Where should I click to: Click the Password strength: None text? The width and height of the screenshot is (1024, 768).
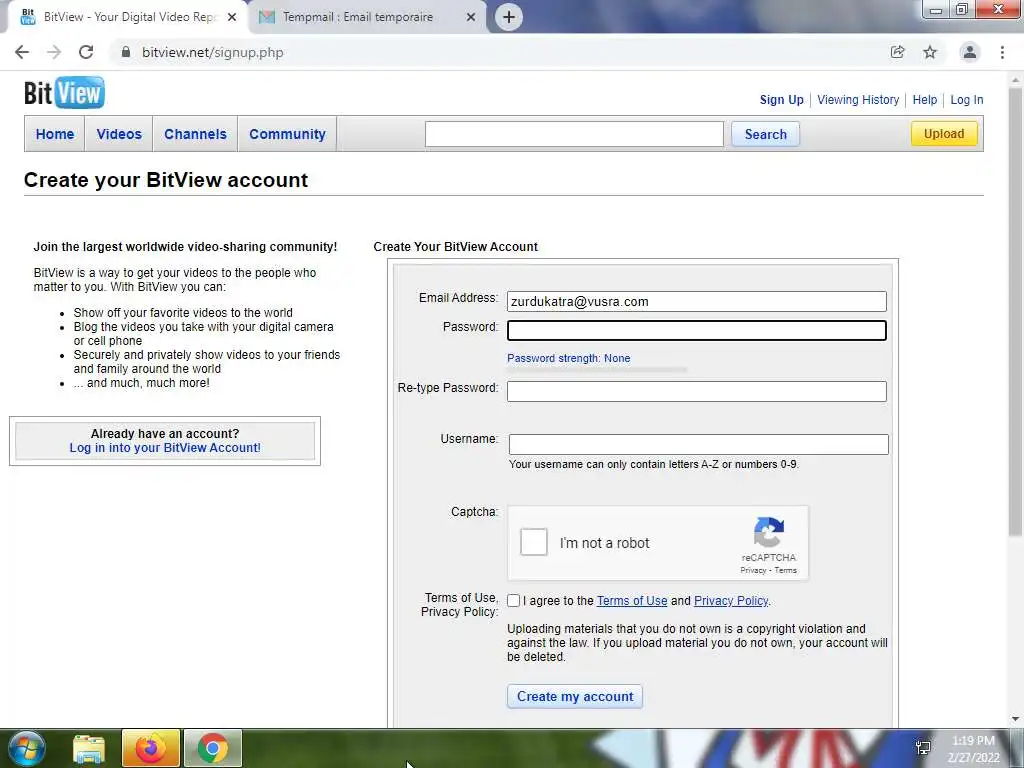pyautogui.click(x=568, y=358)
